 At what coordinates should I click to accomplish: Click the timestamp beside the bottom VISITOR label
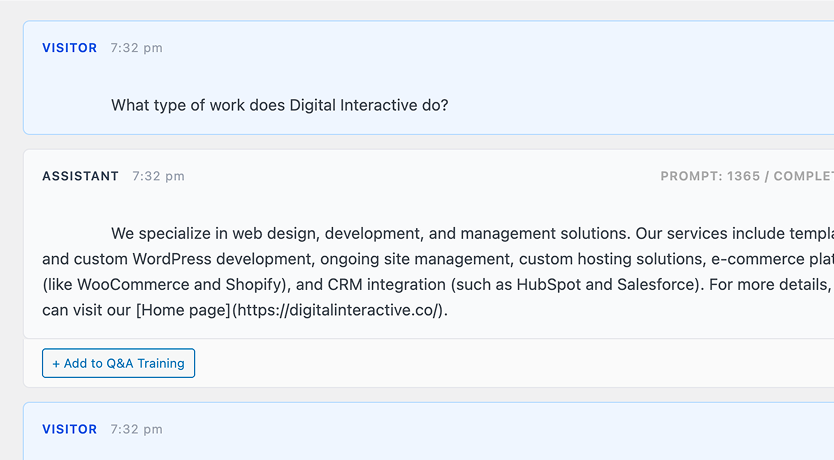click(136, 429)
